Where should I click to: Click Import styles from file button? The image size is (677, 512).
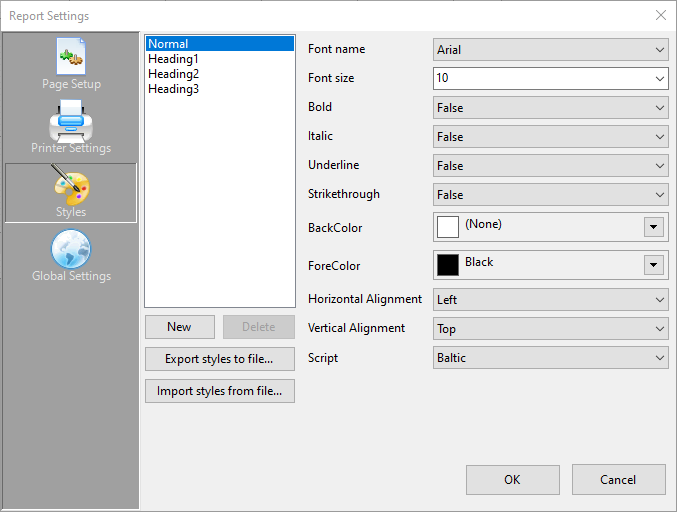(x=220, y=391)
